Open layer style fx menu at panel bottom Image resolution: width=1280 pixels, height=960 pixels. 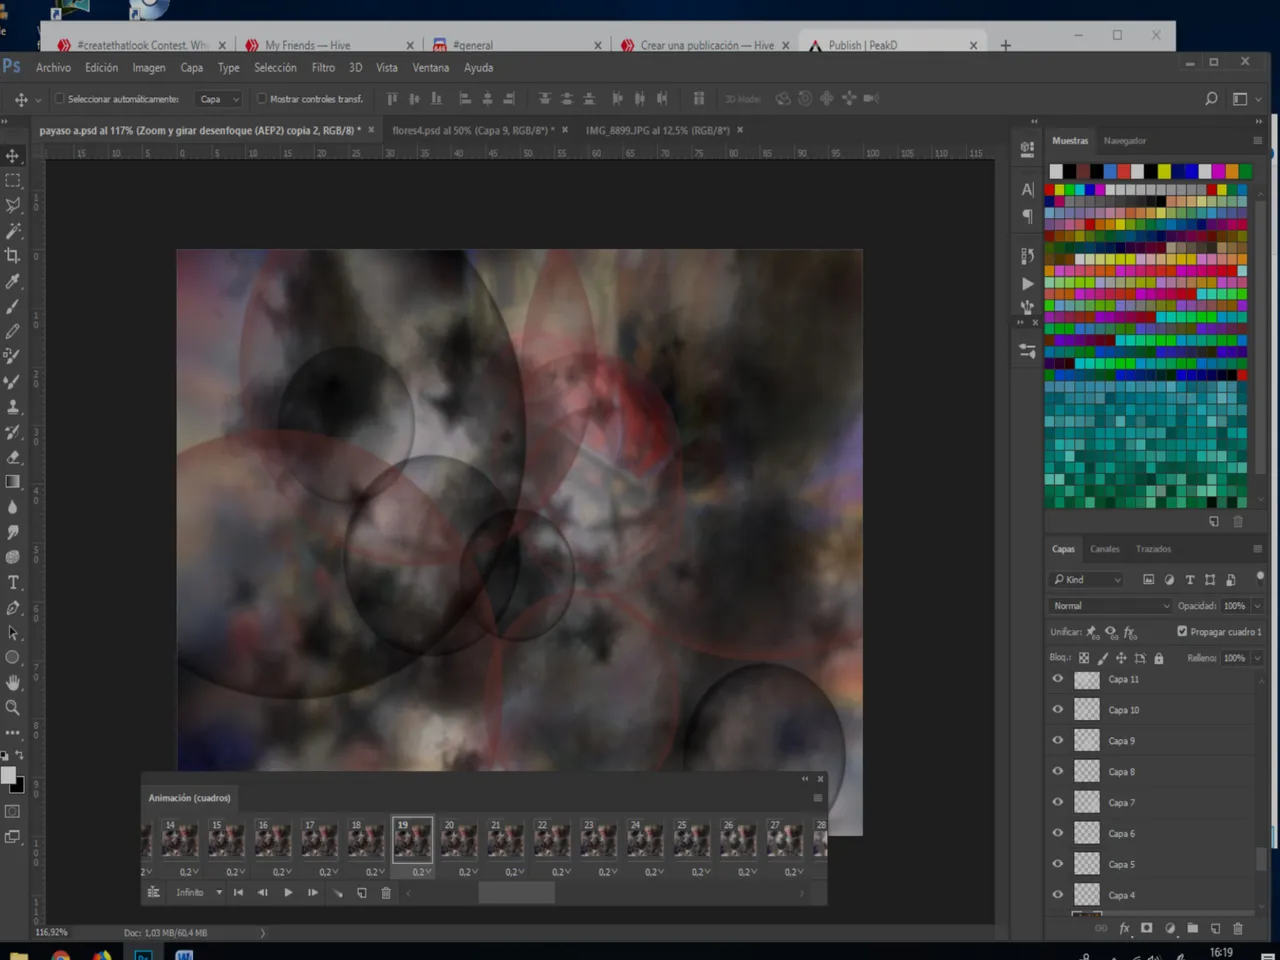(x=1124, y=928)
